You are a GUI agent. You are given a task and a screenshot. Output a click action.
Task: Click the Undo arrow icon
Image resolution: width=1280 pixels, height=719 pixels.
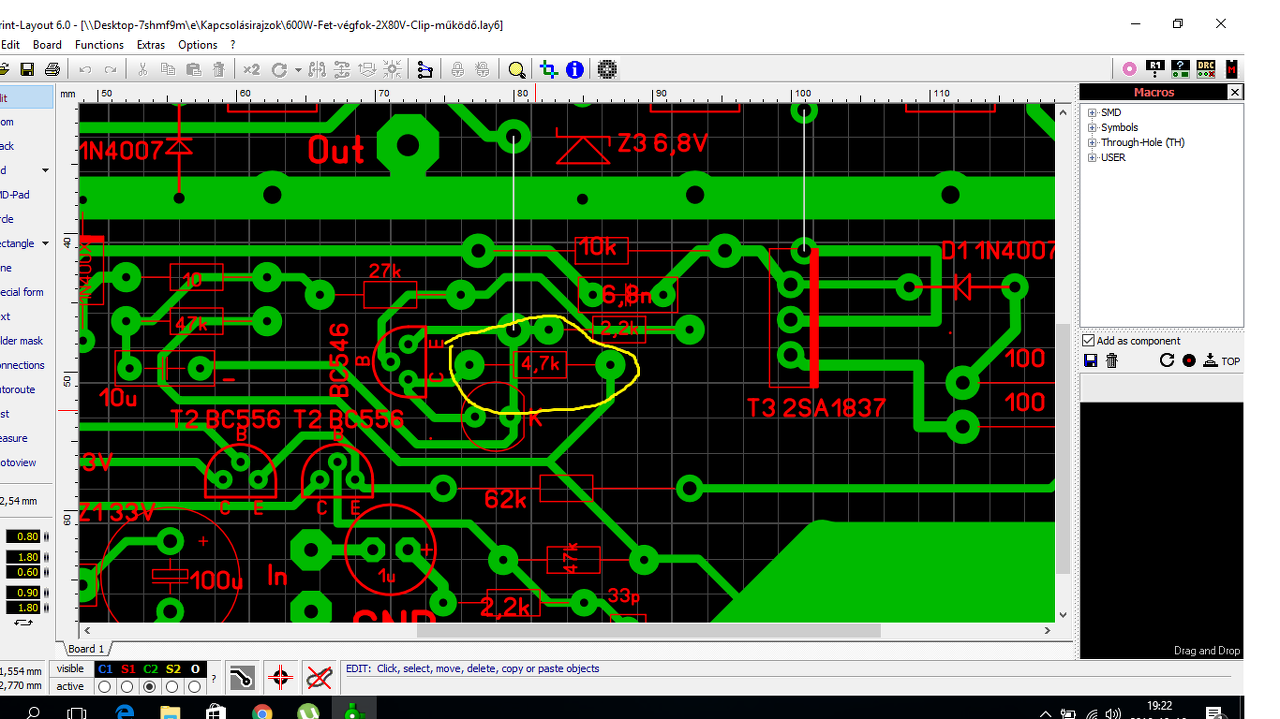(85, 70)
